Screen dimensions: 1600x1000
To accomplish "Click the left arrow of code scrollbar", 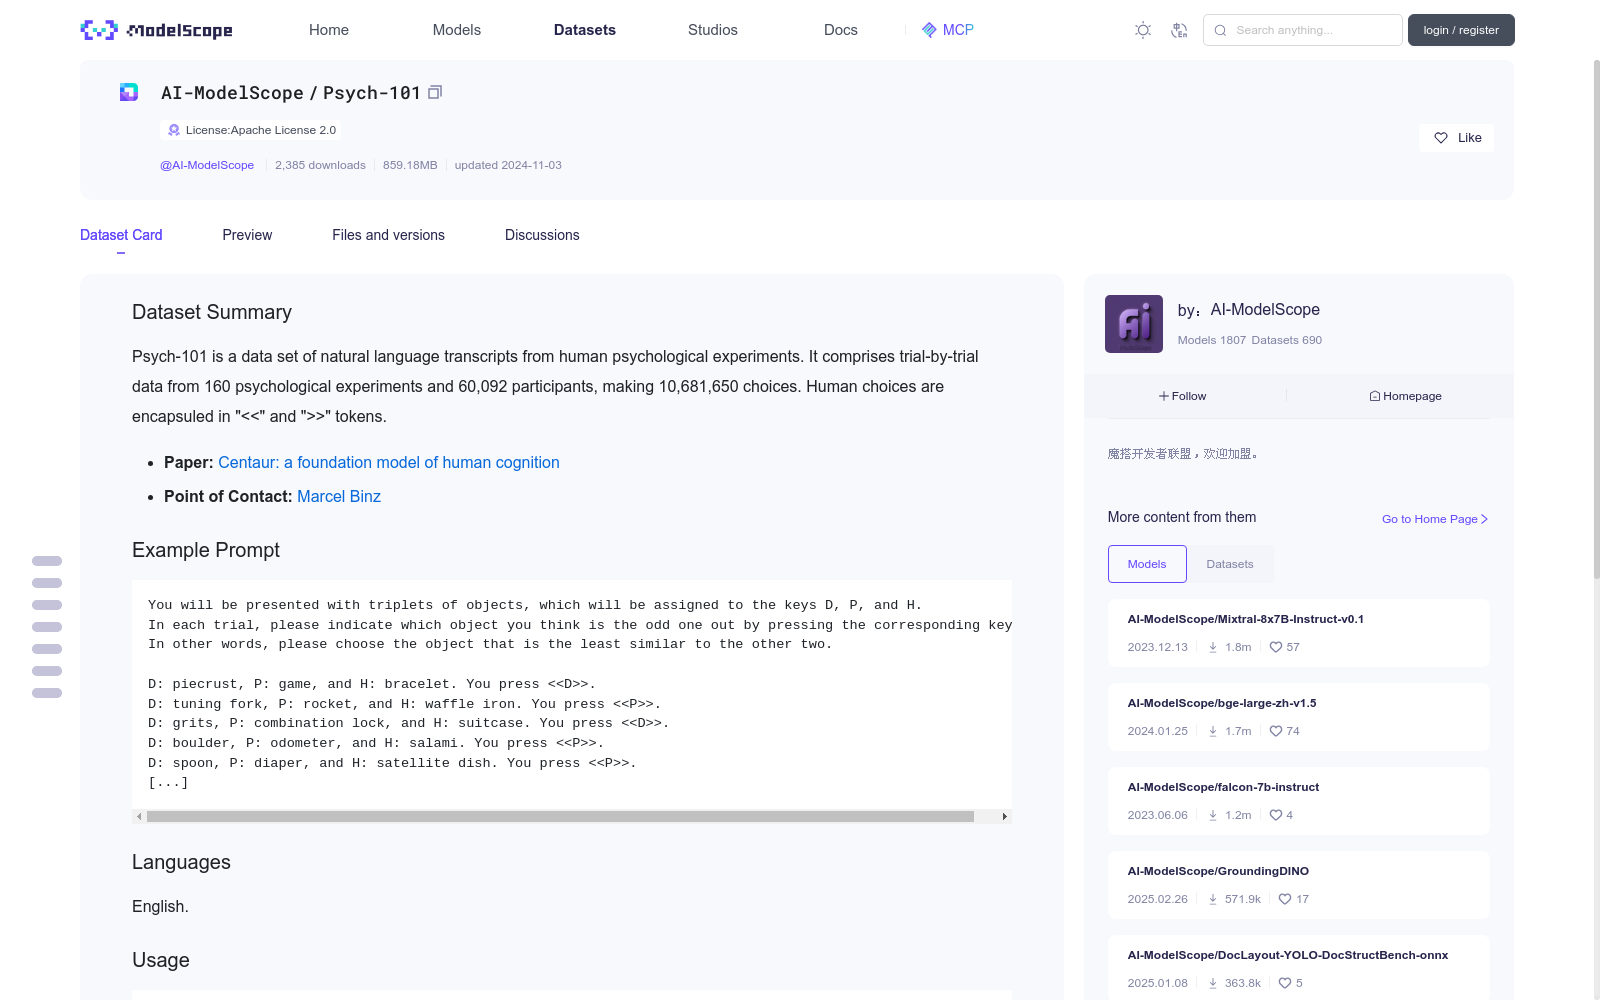I will 139,817.
